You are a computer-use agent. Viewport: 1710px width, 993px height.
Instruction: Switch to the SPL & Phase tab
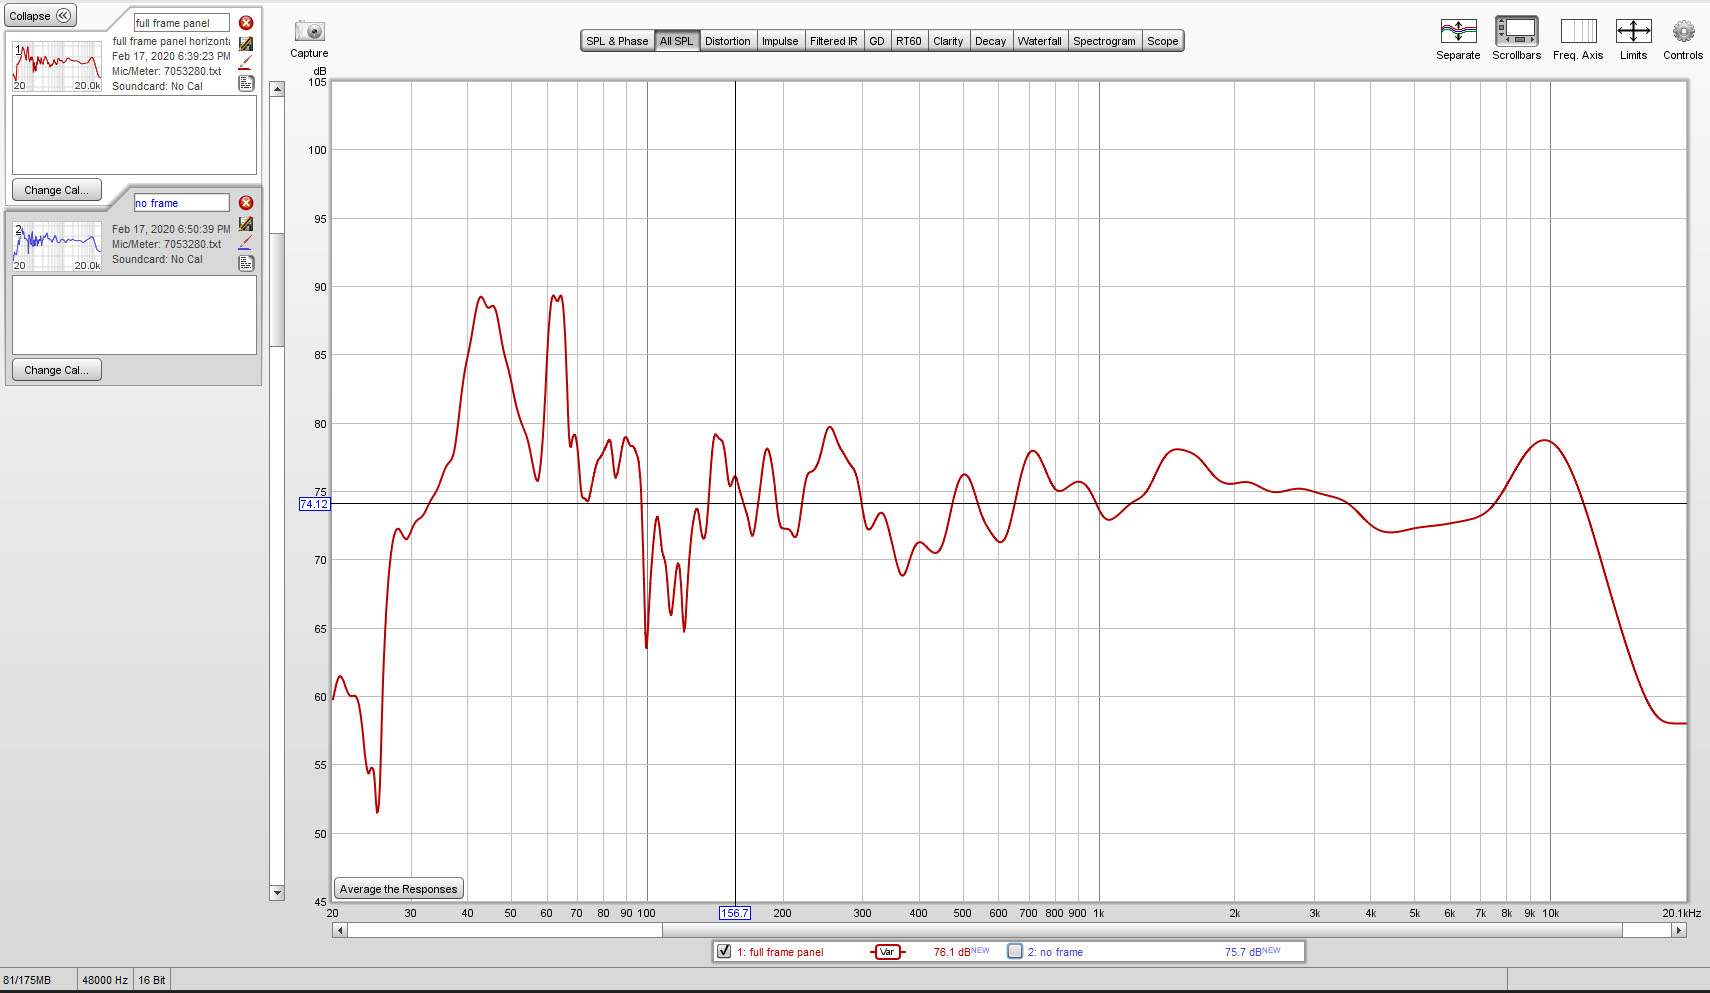617,41
